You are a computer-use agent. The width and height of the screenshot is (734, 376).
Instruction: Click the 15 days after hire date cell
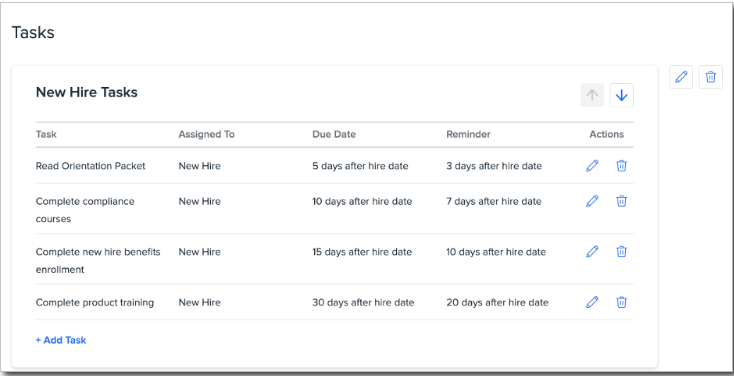[x=362, y=252]
